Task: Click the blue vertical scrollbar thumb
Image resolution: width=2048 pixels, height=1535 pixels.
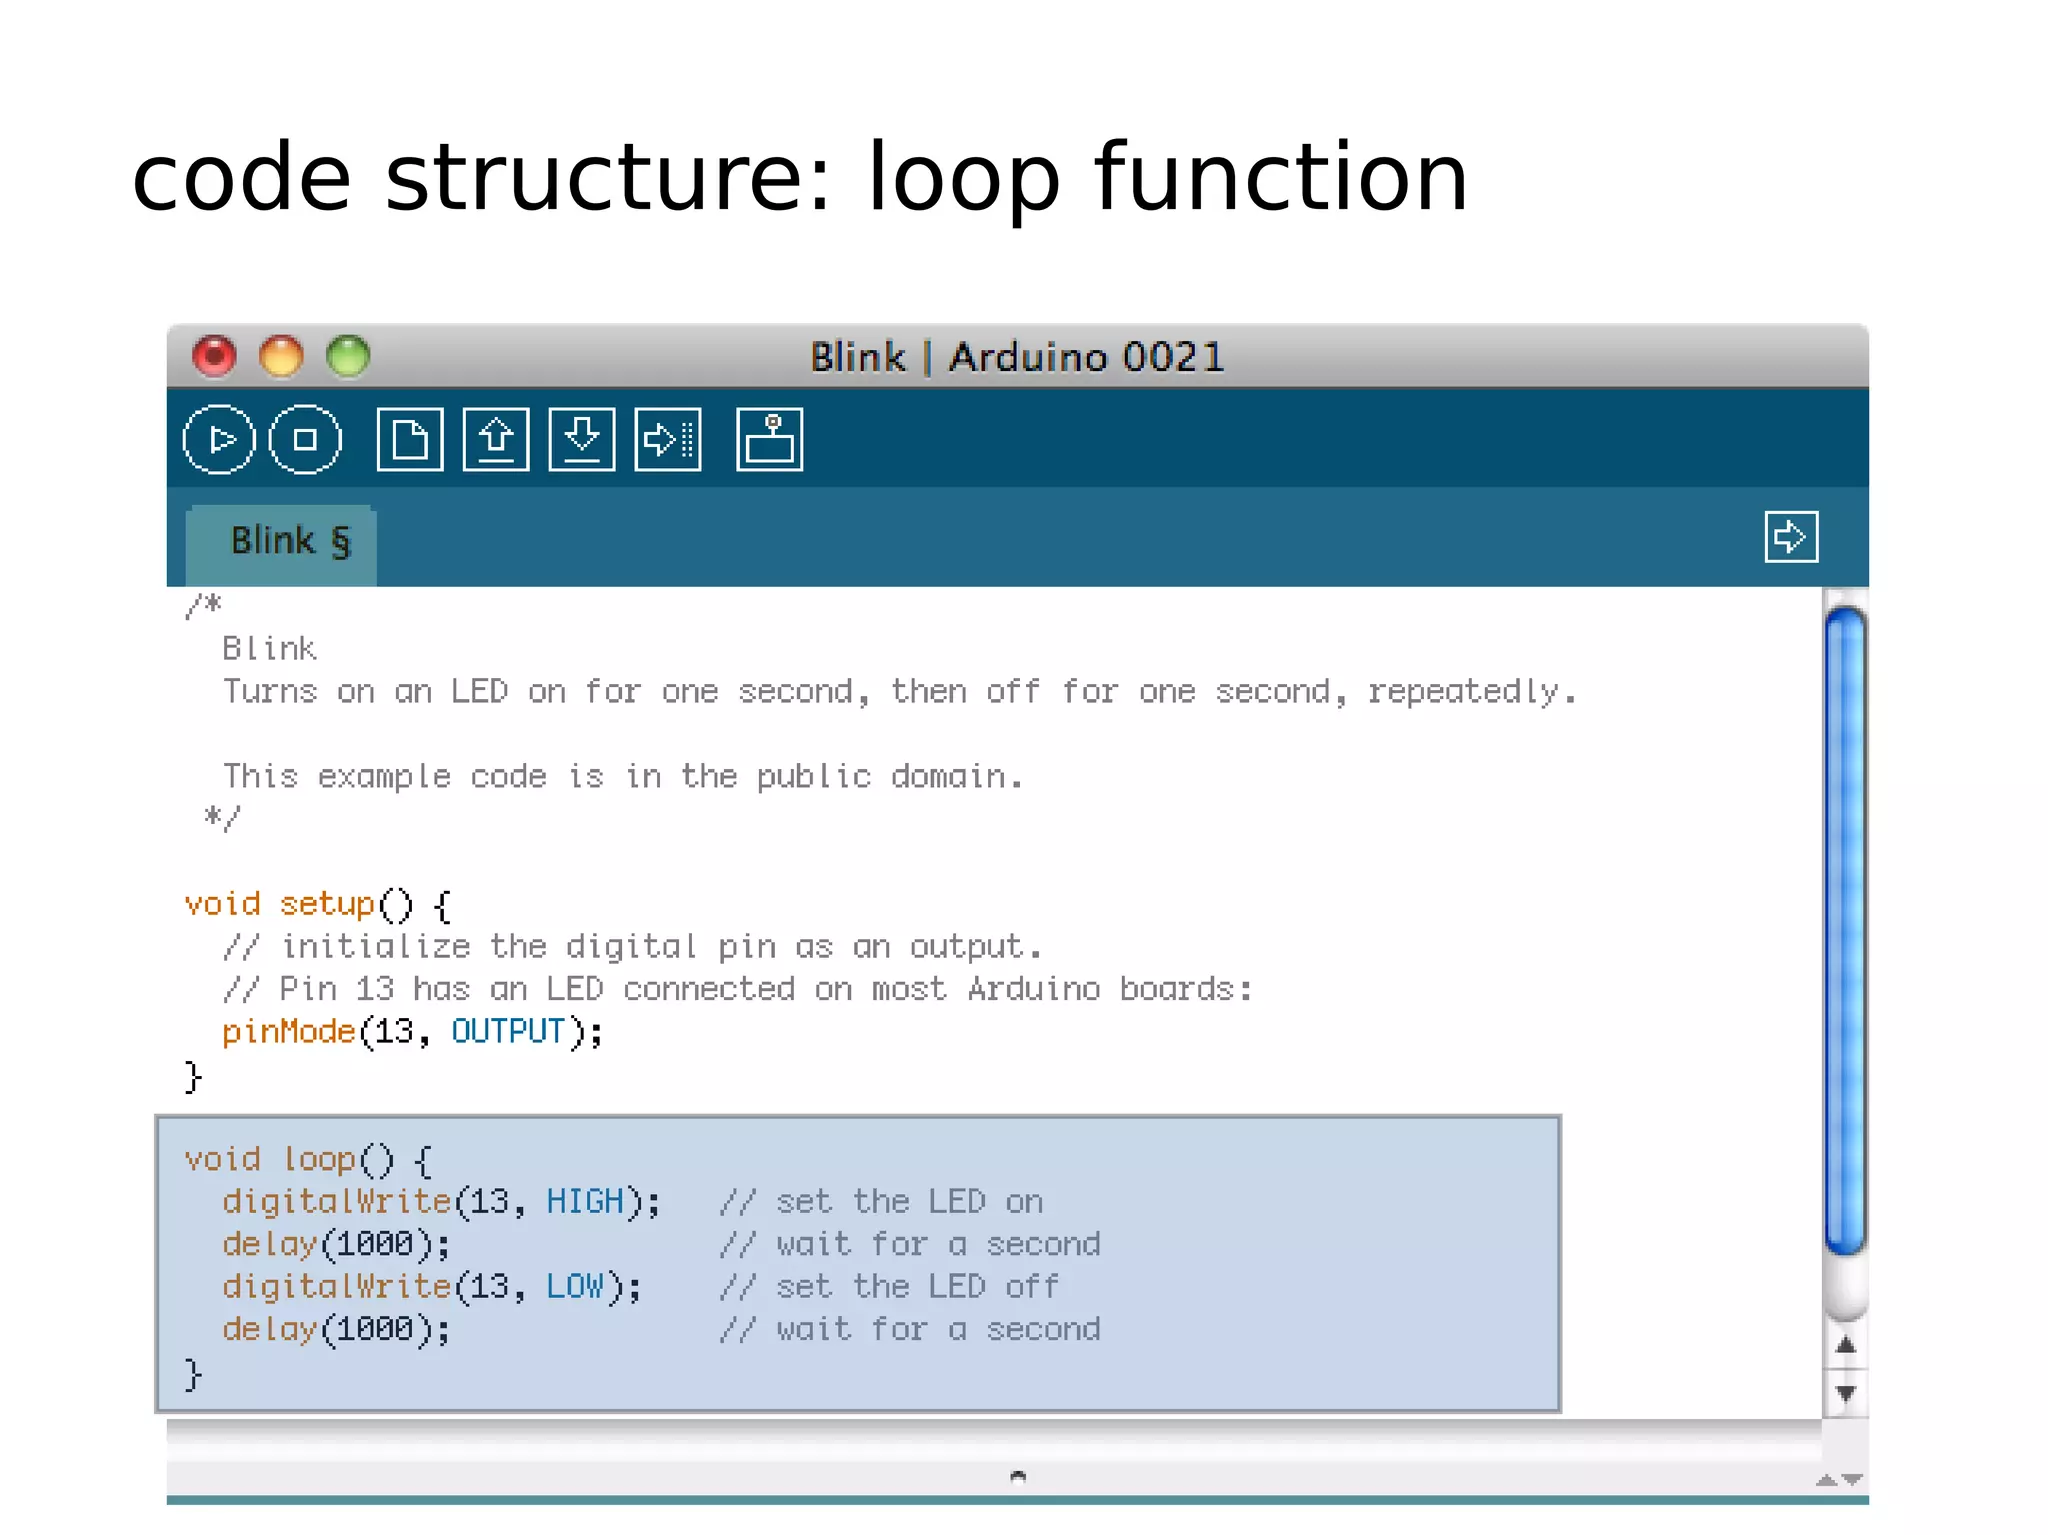Action: (x=1845, y=930)
